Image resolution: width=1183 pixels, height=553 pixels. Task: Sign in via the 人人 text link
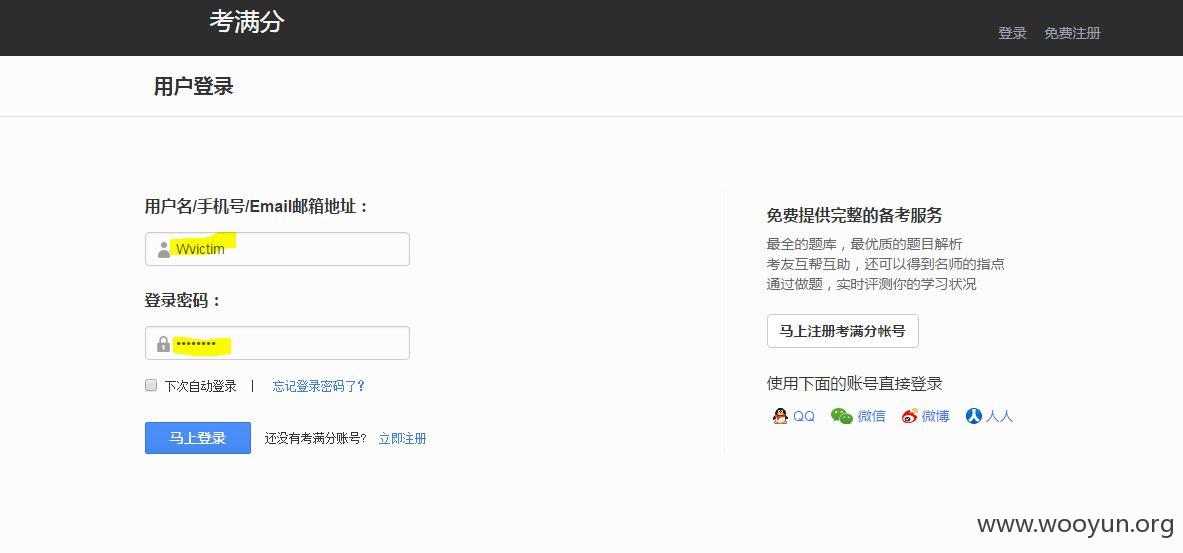point(1000,416)
